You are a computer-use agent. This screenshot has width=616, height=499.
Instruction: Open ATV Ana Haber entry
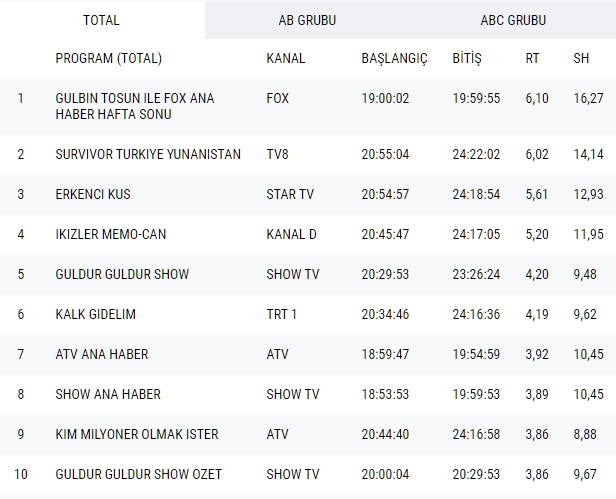[x=102, y=354]
